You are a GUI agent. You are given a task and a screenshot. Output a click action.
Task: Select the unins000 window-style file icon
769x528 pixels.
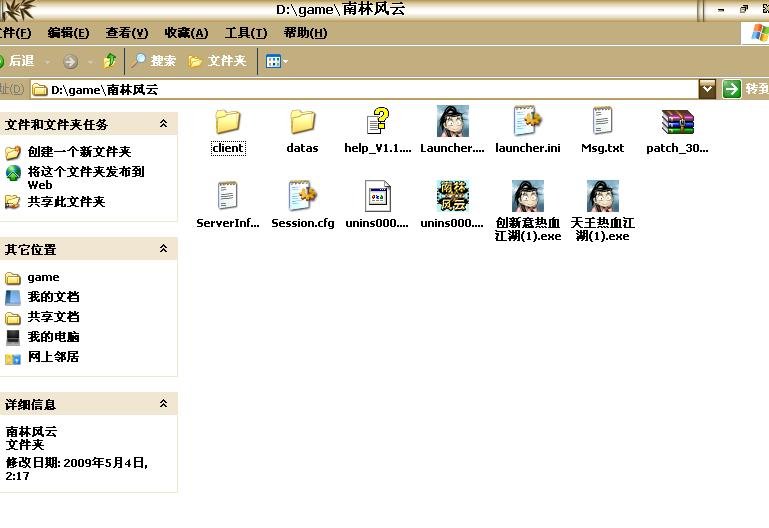click(378, 196)
